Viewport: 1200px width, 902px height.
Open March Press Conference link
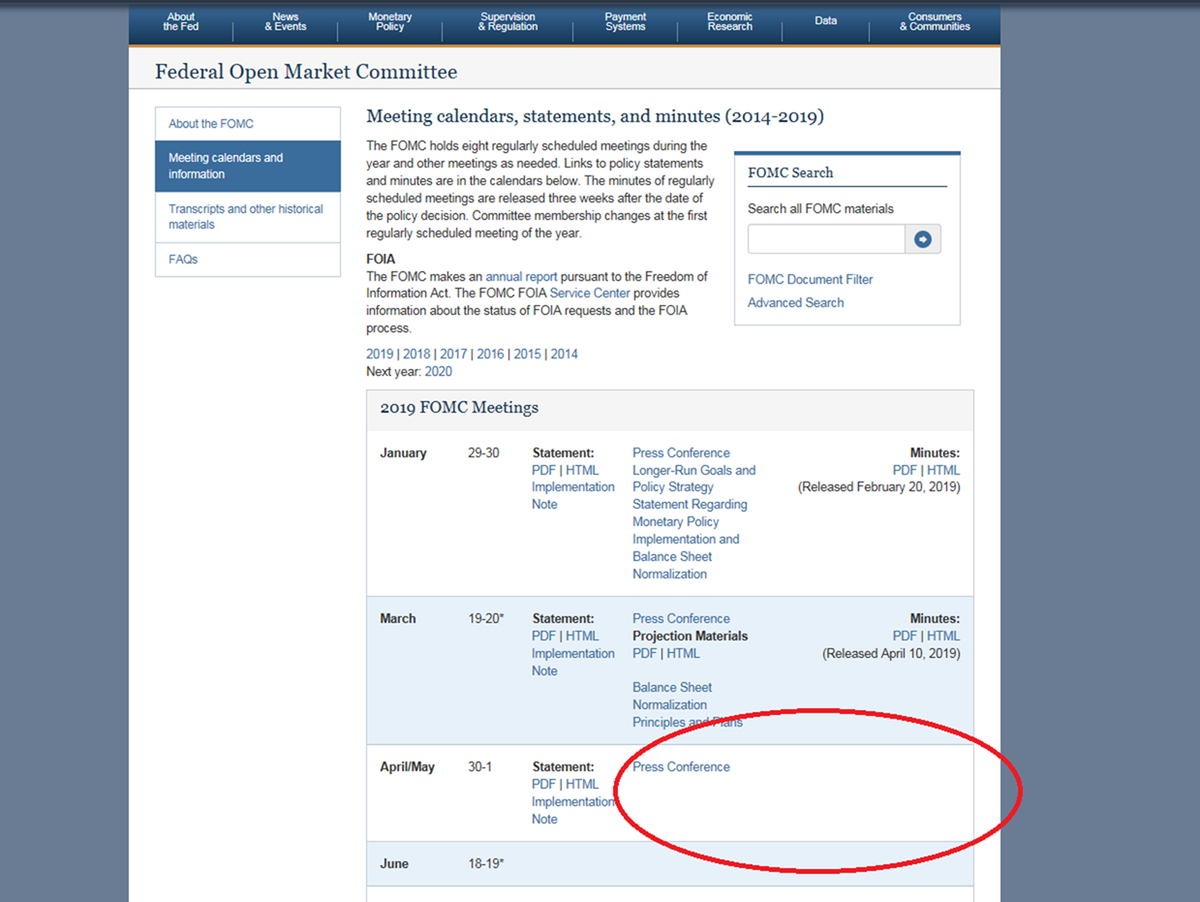point(681,618)
